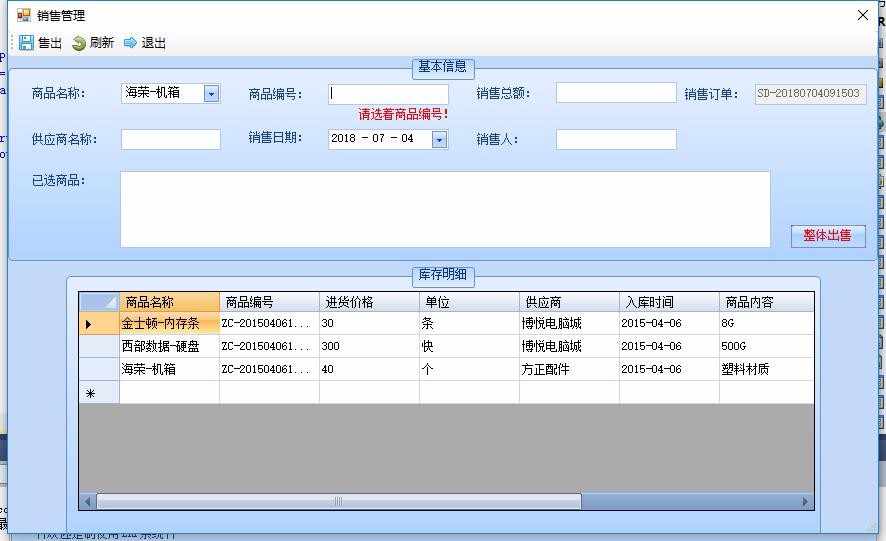Image resolution: width=886 pixels, height=541 pixels.
Task: Click price cell 30 in 金士顿 row
Action: [x=370, y=323]
